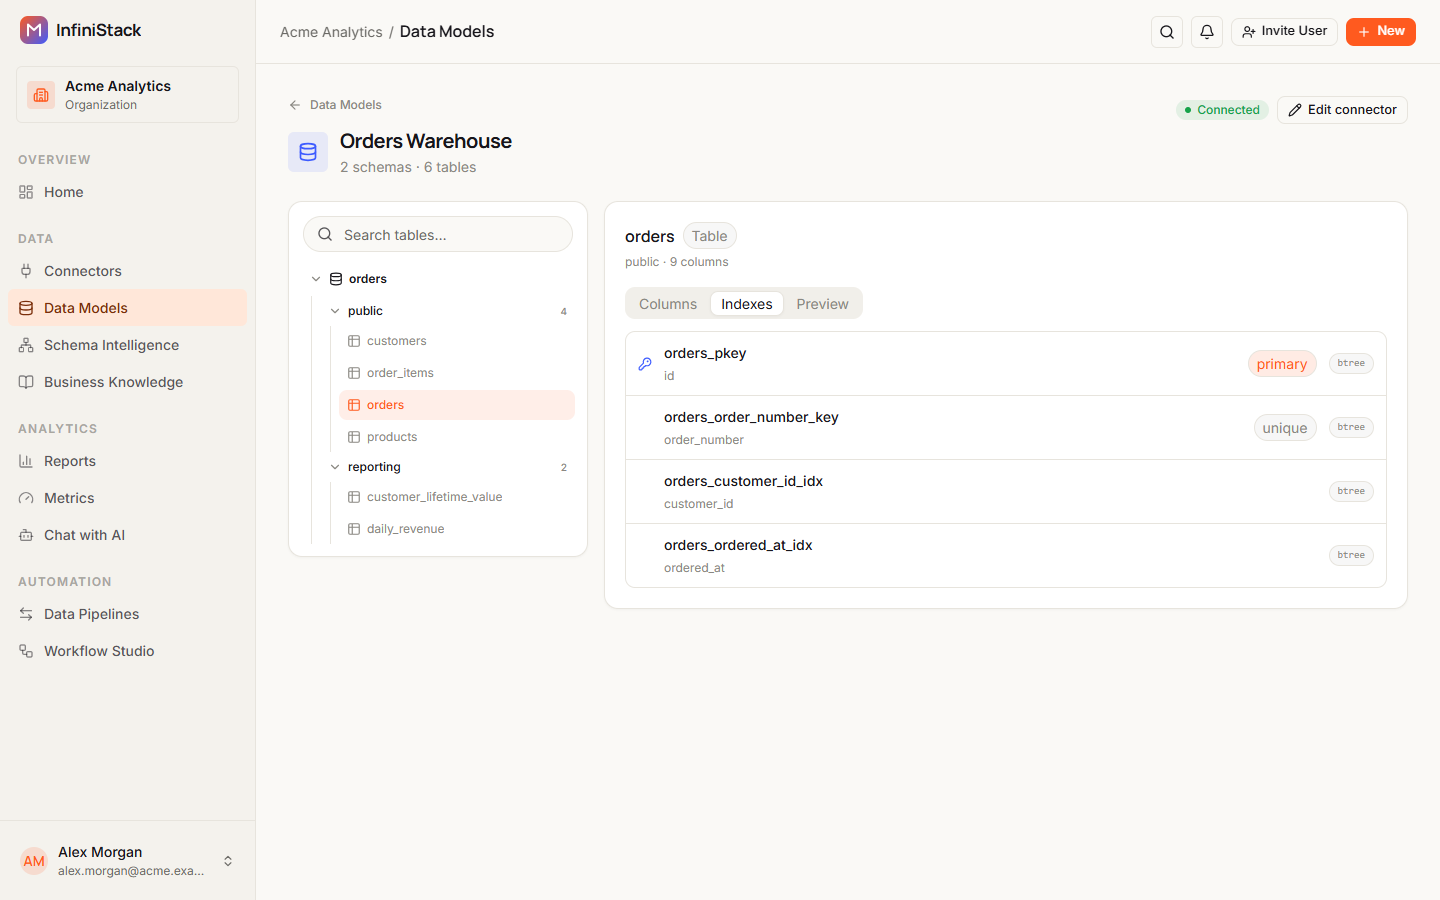Open the daily_revenue table
Screen dimensions: 1440x900
pos(457,529)
